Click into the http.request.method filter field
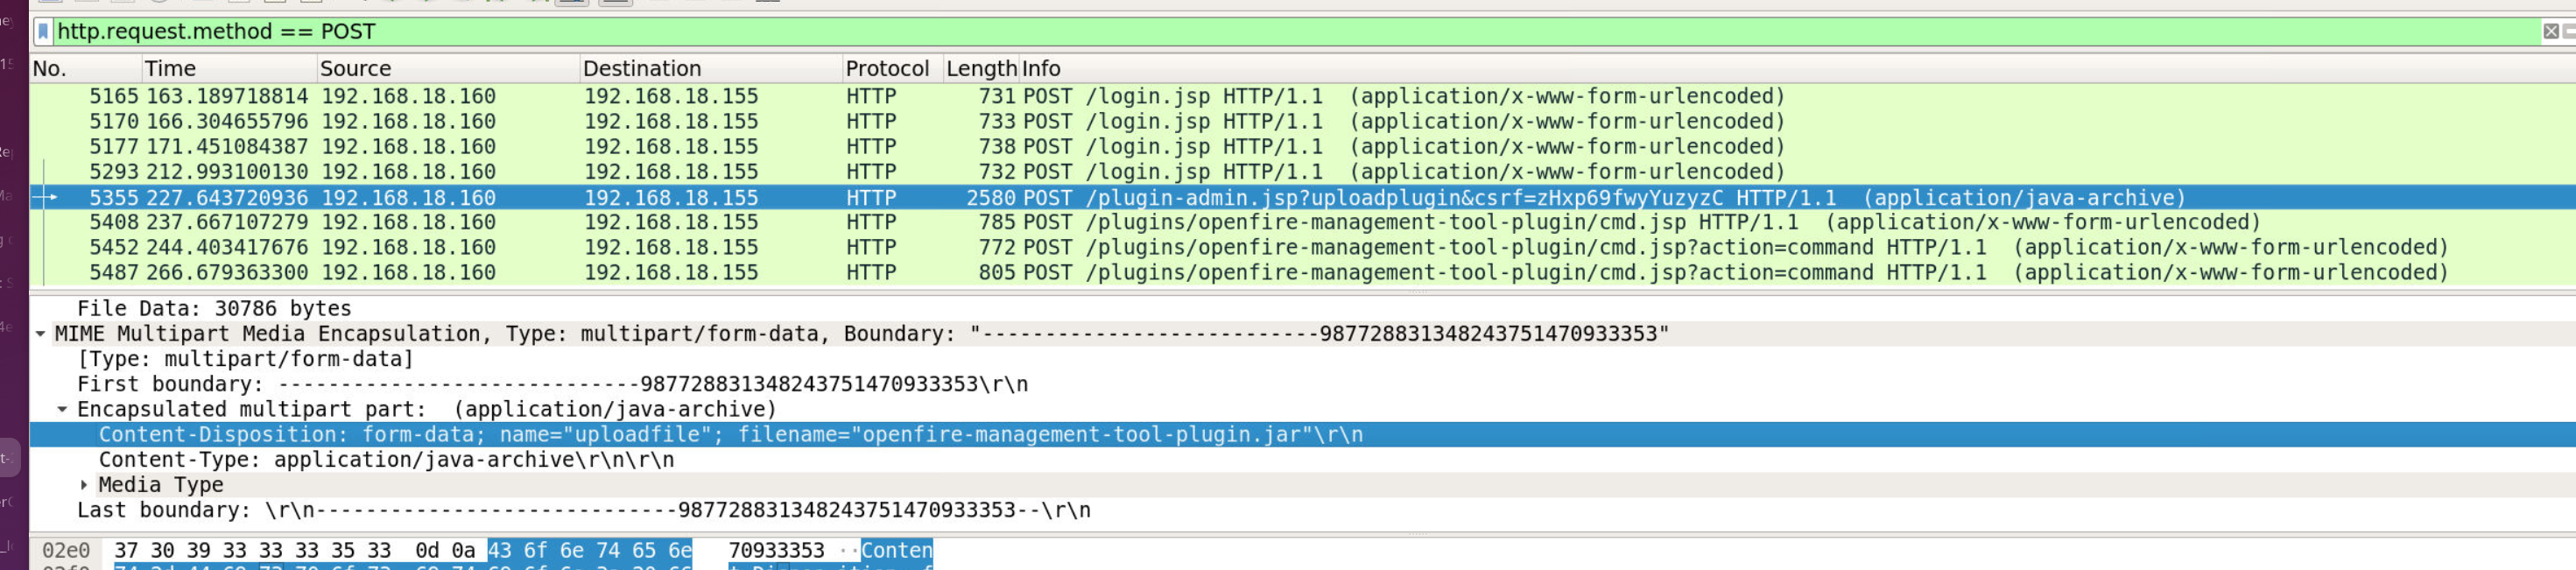Image resolution: width=2576 pixels, height=570 pixels. pos(1200,32)
